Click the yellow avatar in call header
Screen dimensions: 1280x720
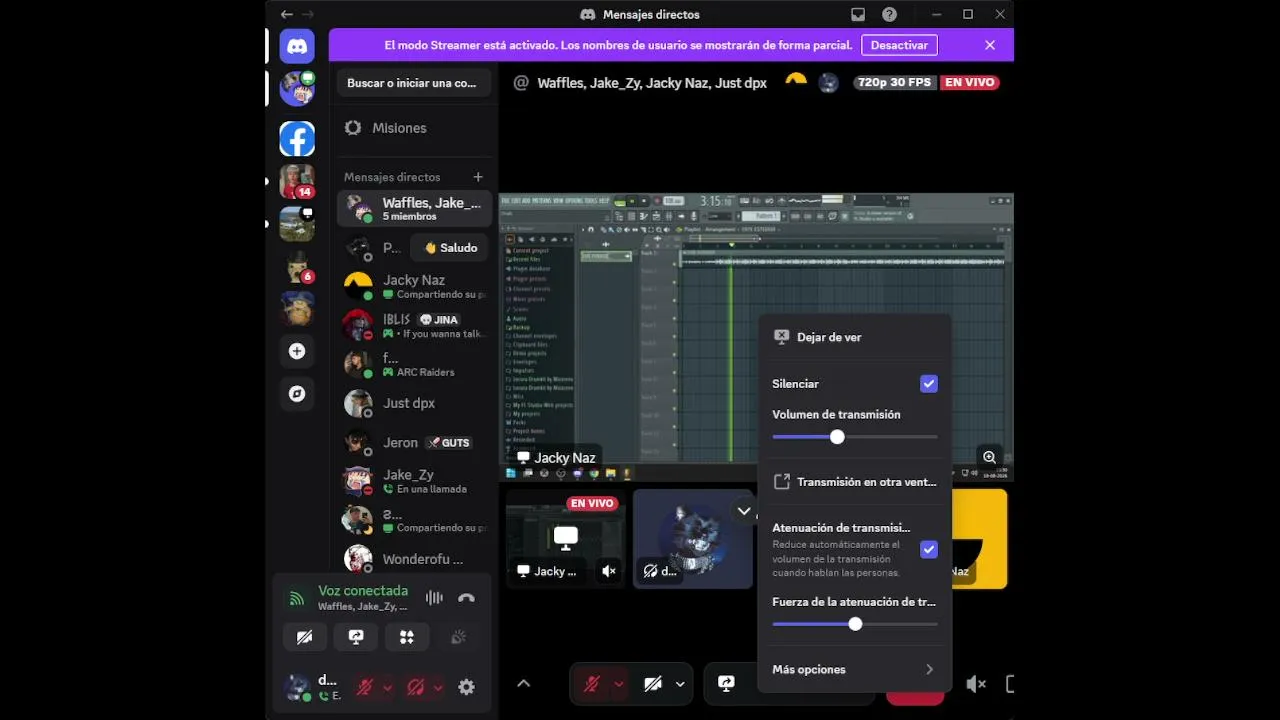tap(796, 82)
